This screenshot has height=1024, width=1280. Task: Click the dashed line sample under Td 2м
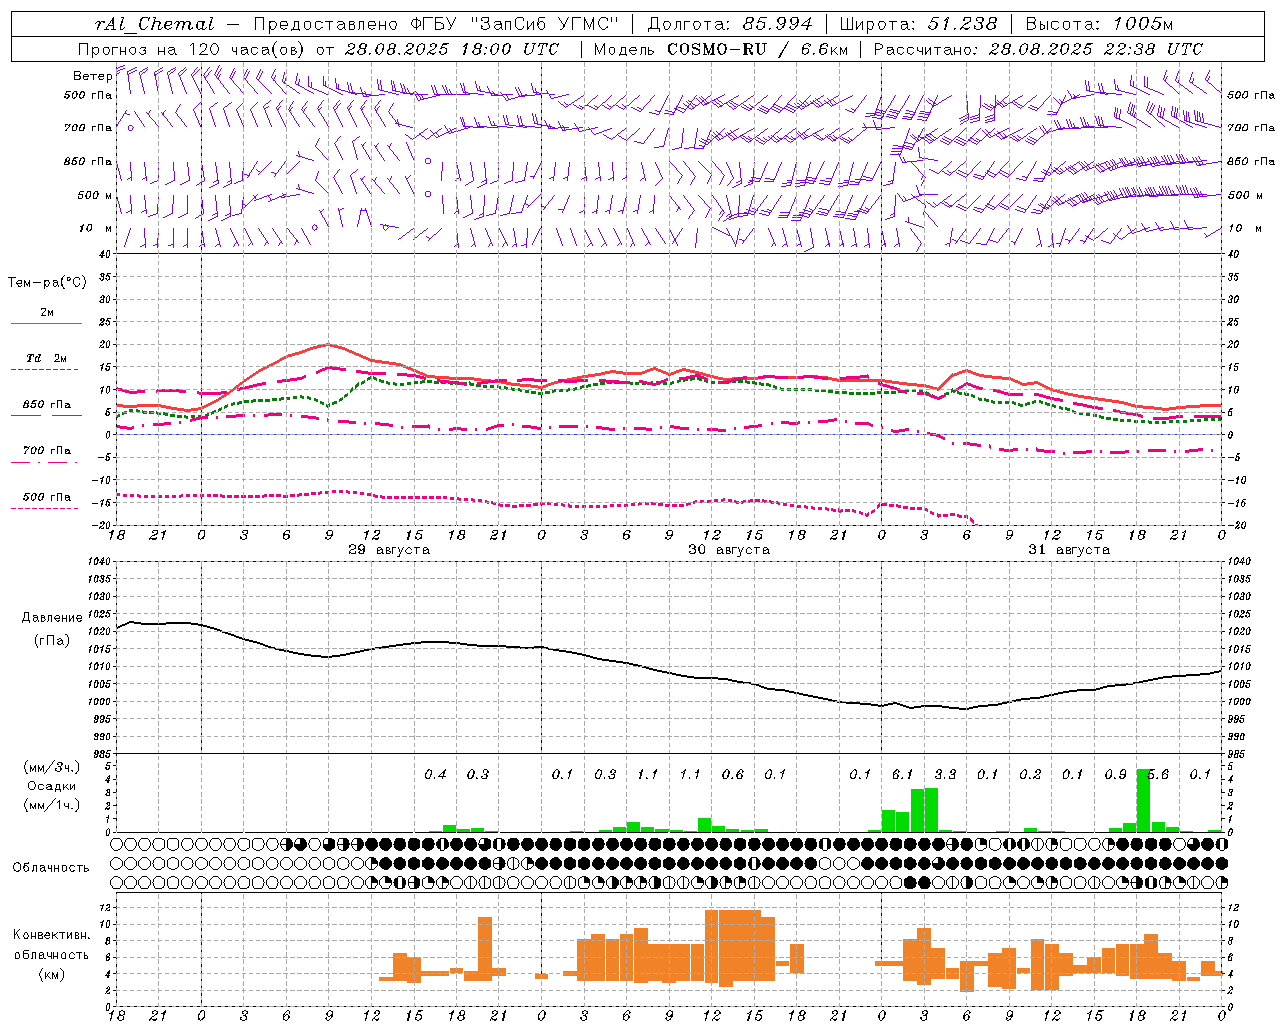coord(45,370)
